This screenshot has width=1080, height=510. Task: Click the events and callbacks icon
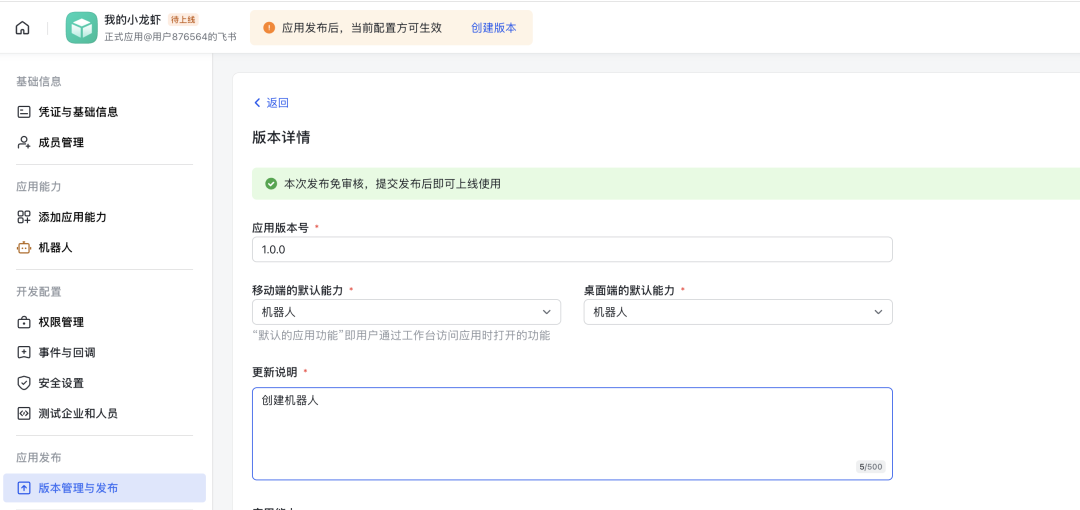pos(24,352)
